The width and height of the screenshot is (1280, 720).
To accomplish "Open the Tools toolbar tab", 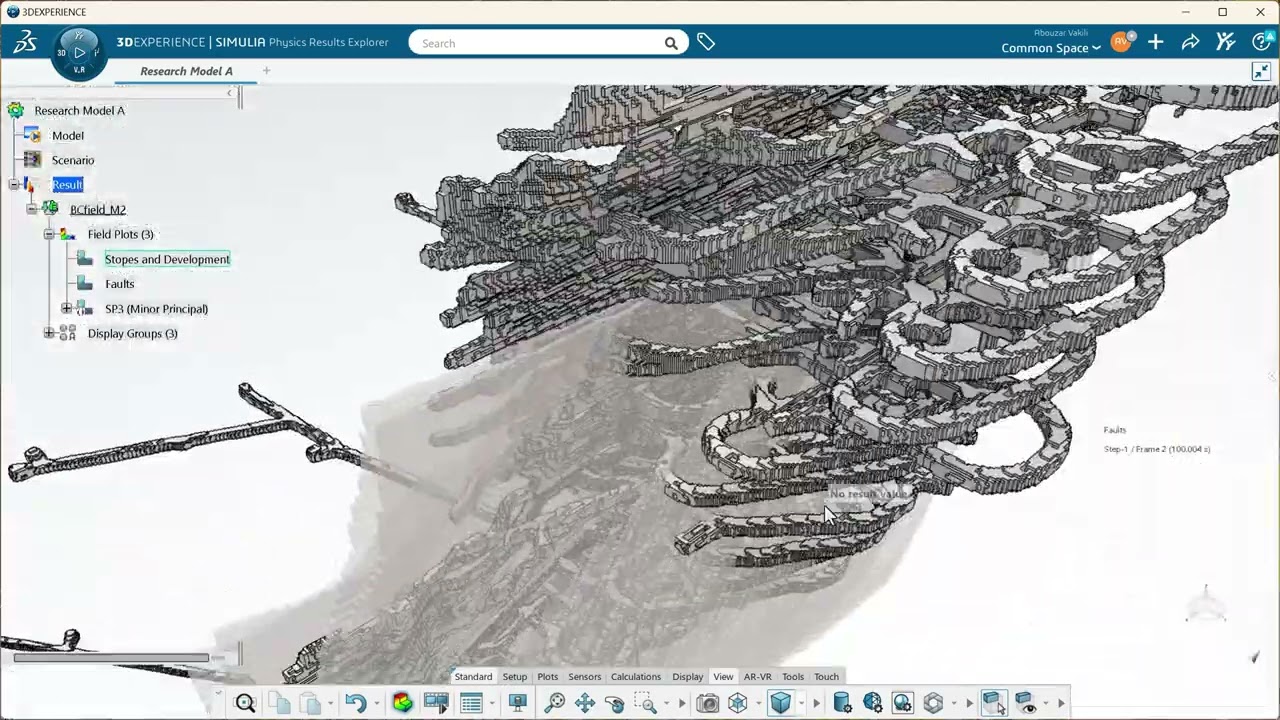I will pos(793,677).
